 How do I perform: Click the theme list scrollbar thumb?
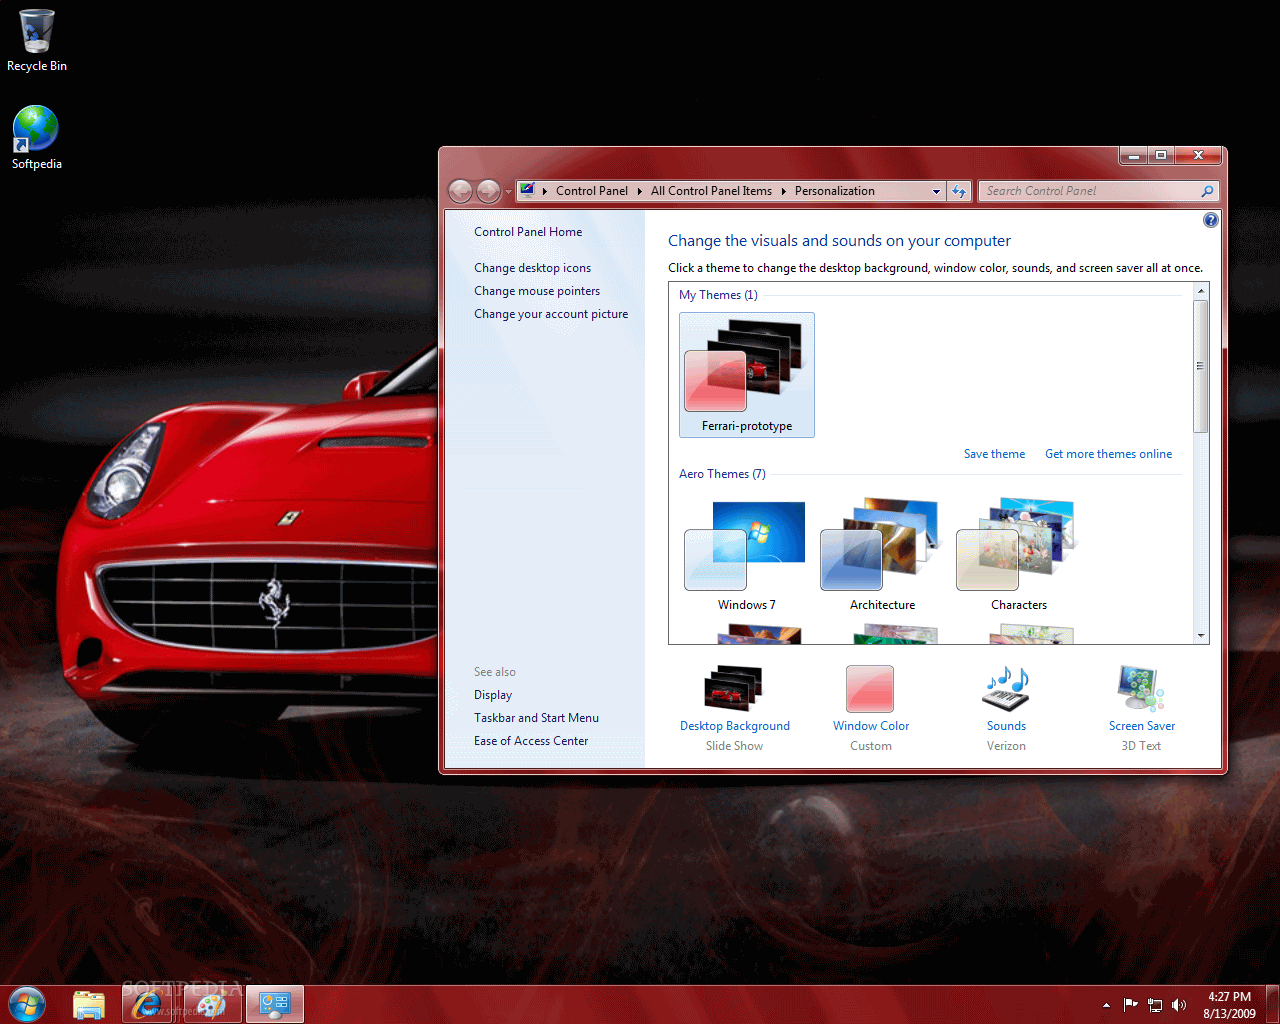(1201, 366)
